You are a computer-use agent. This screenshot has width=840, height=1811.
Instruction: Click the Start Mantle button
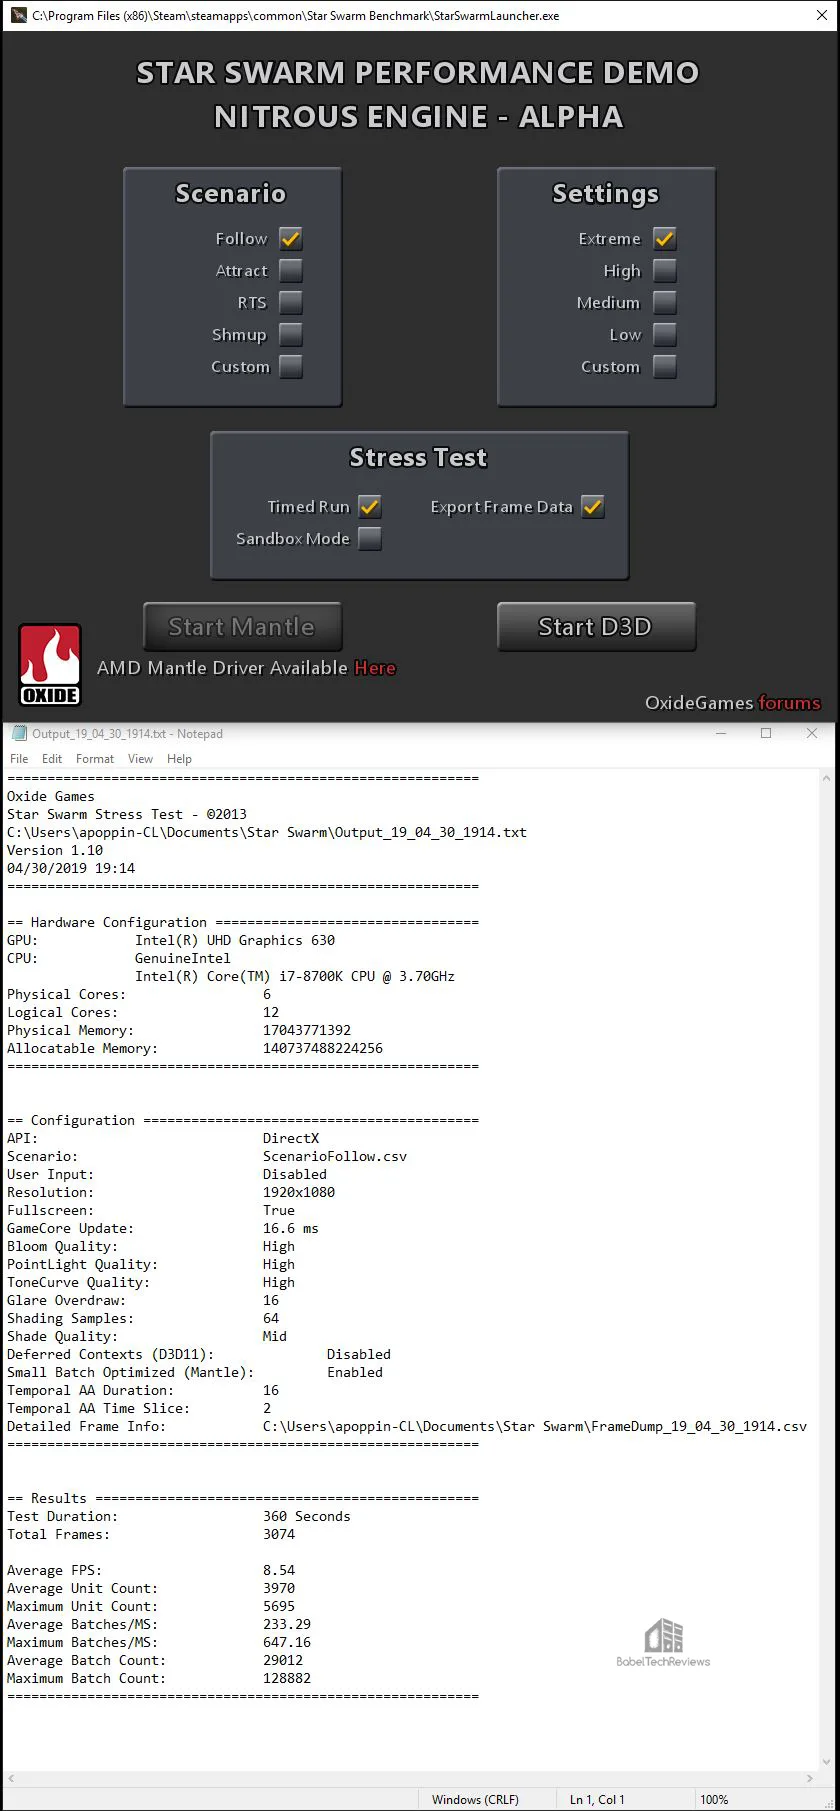(242, 627)
